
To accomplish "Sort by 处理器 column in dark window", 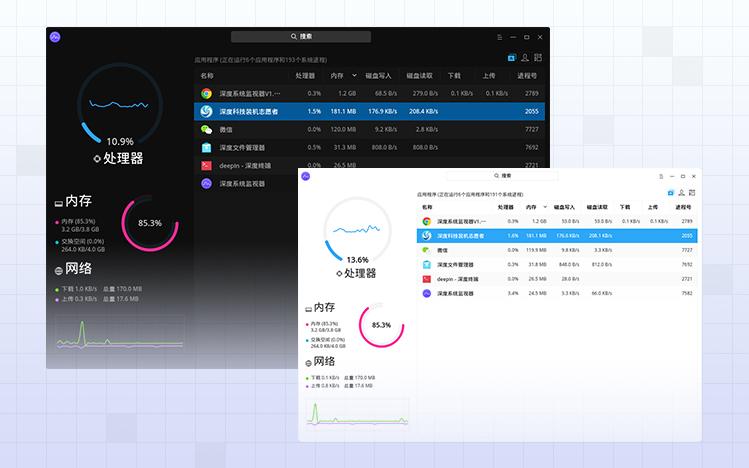I will tap(305, 75).
